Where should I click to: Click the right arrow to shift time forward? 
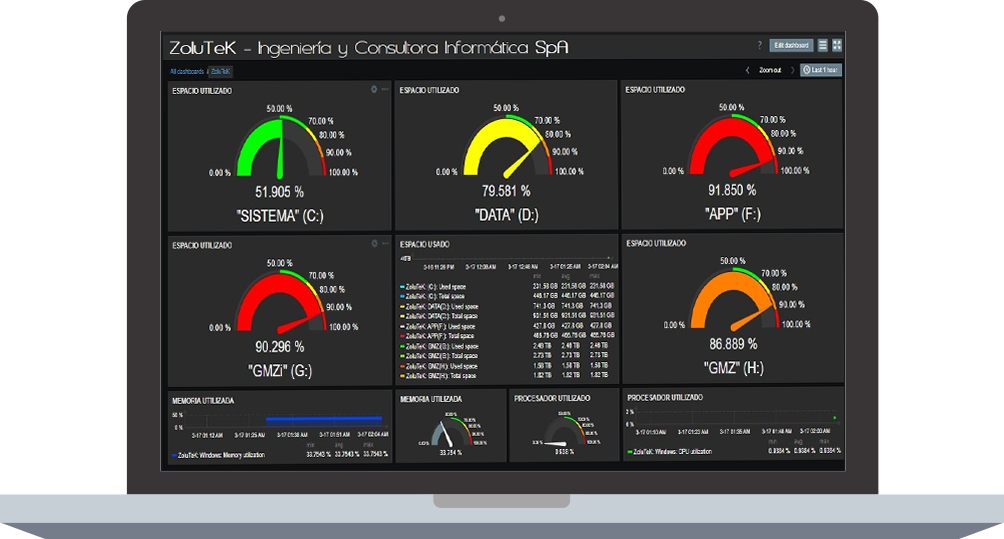(792, 71)
